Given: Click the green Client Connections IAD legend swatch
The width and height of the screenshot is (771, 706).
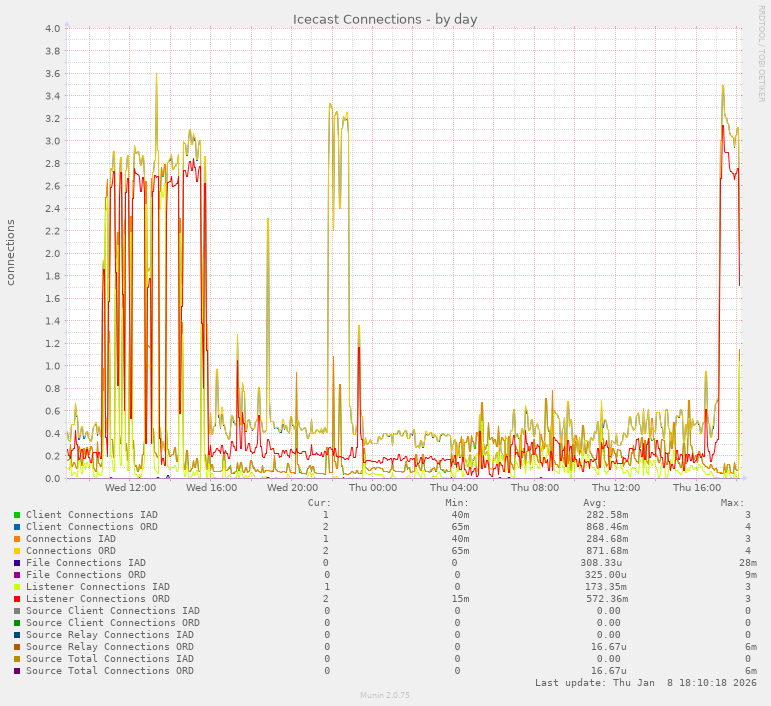Looking at the screenshot, I should (x=17, y=515).
